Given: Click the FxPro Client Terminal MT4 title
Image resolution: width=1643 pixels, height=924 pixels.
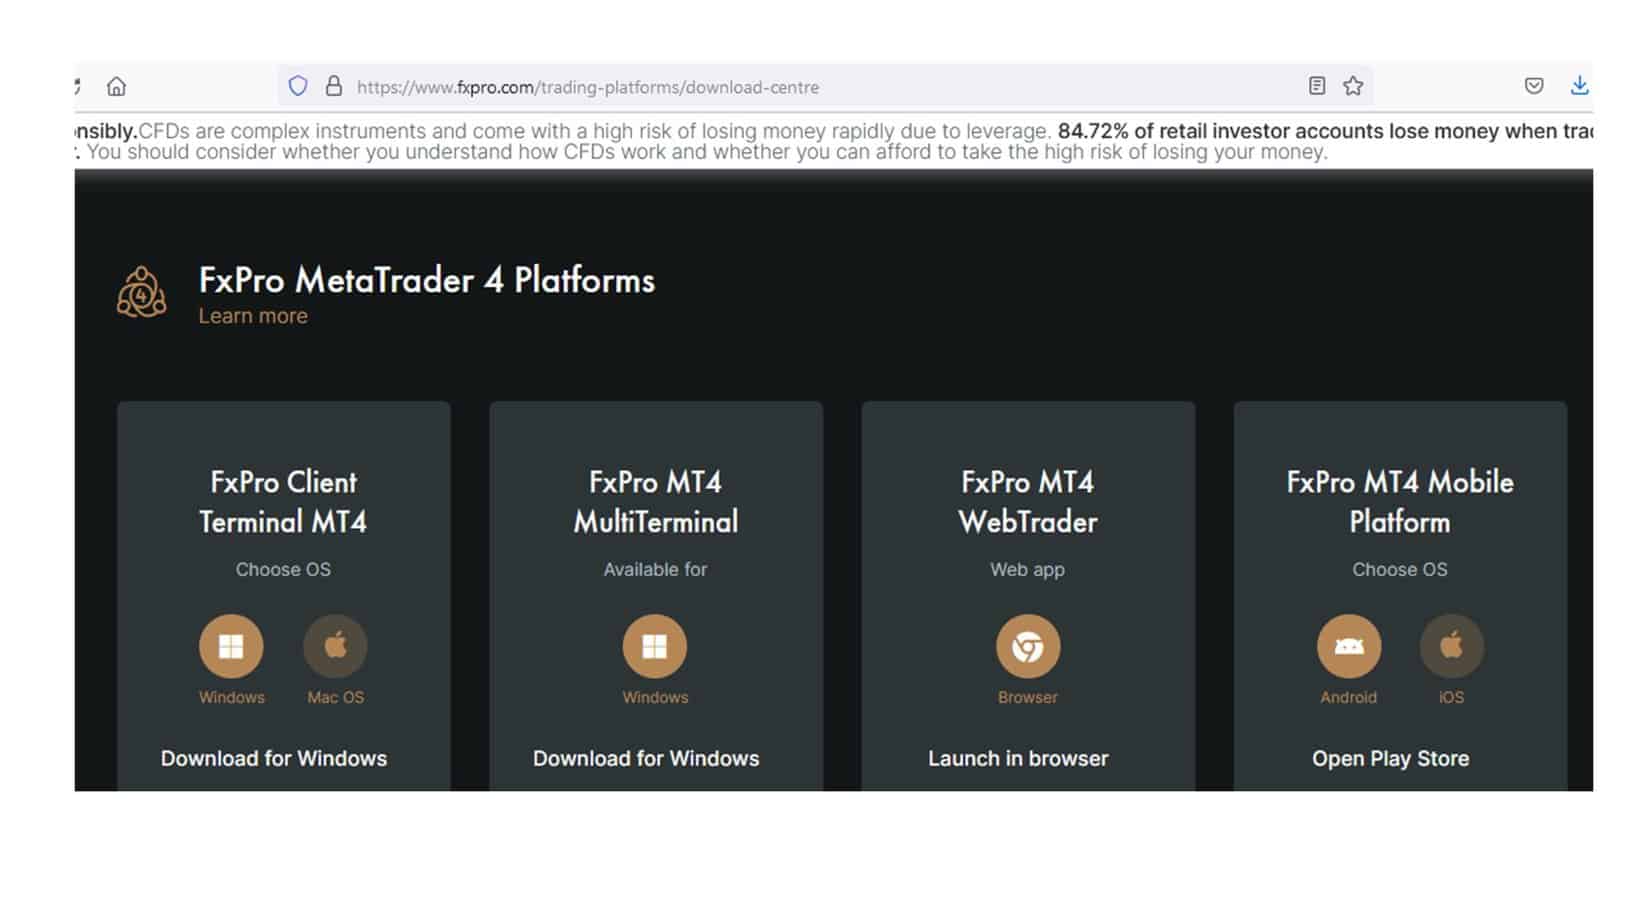Looking at the screenshot, I should pyautogui.click(x=283, y=502).
